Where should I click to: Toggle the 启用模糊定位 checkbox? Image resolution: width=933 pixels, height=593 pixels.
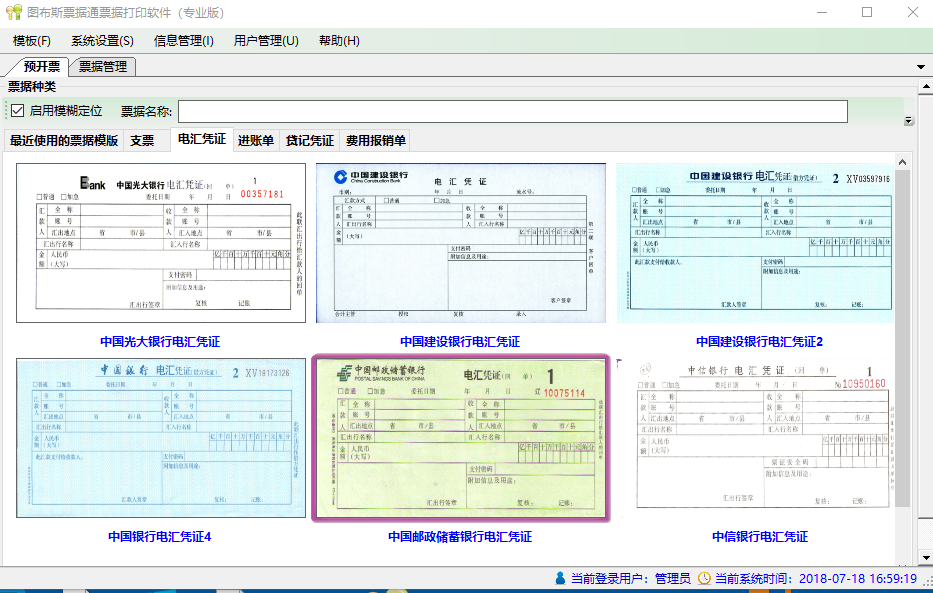[17, 111]
